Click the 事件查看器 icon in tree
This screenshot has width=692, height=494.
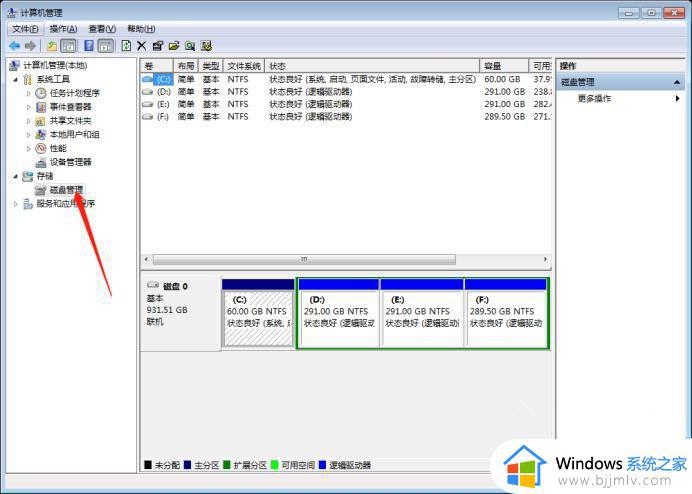click(x=41, y=107)
